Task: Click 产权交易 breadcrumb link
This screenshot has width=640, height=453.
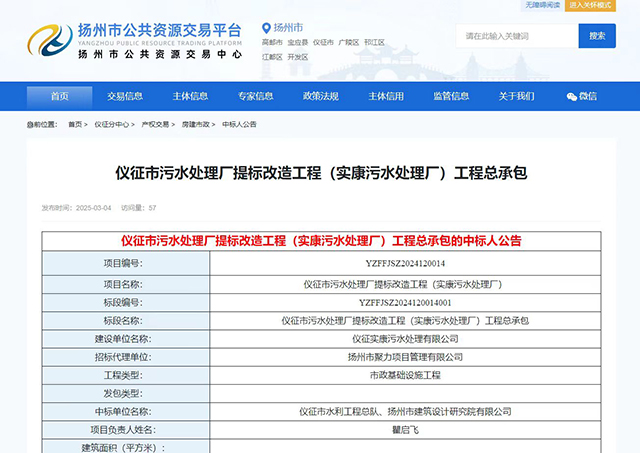Action: click(x=155, y=124)
